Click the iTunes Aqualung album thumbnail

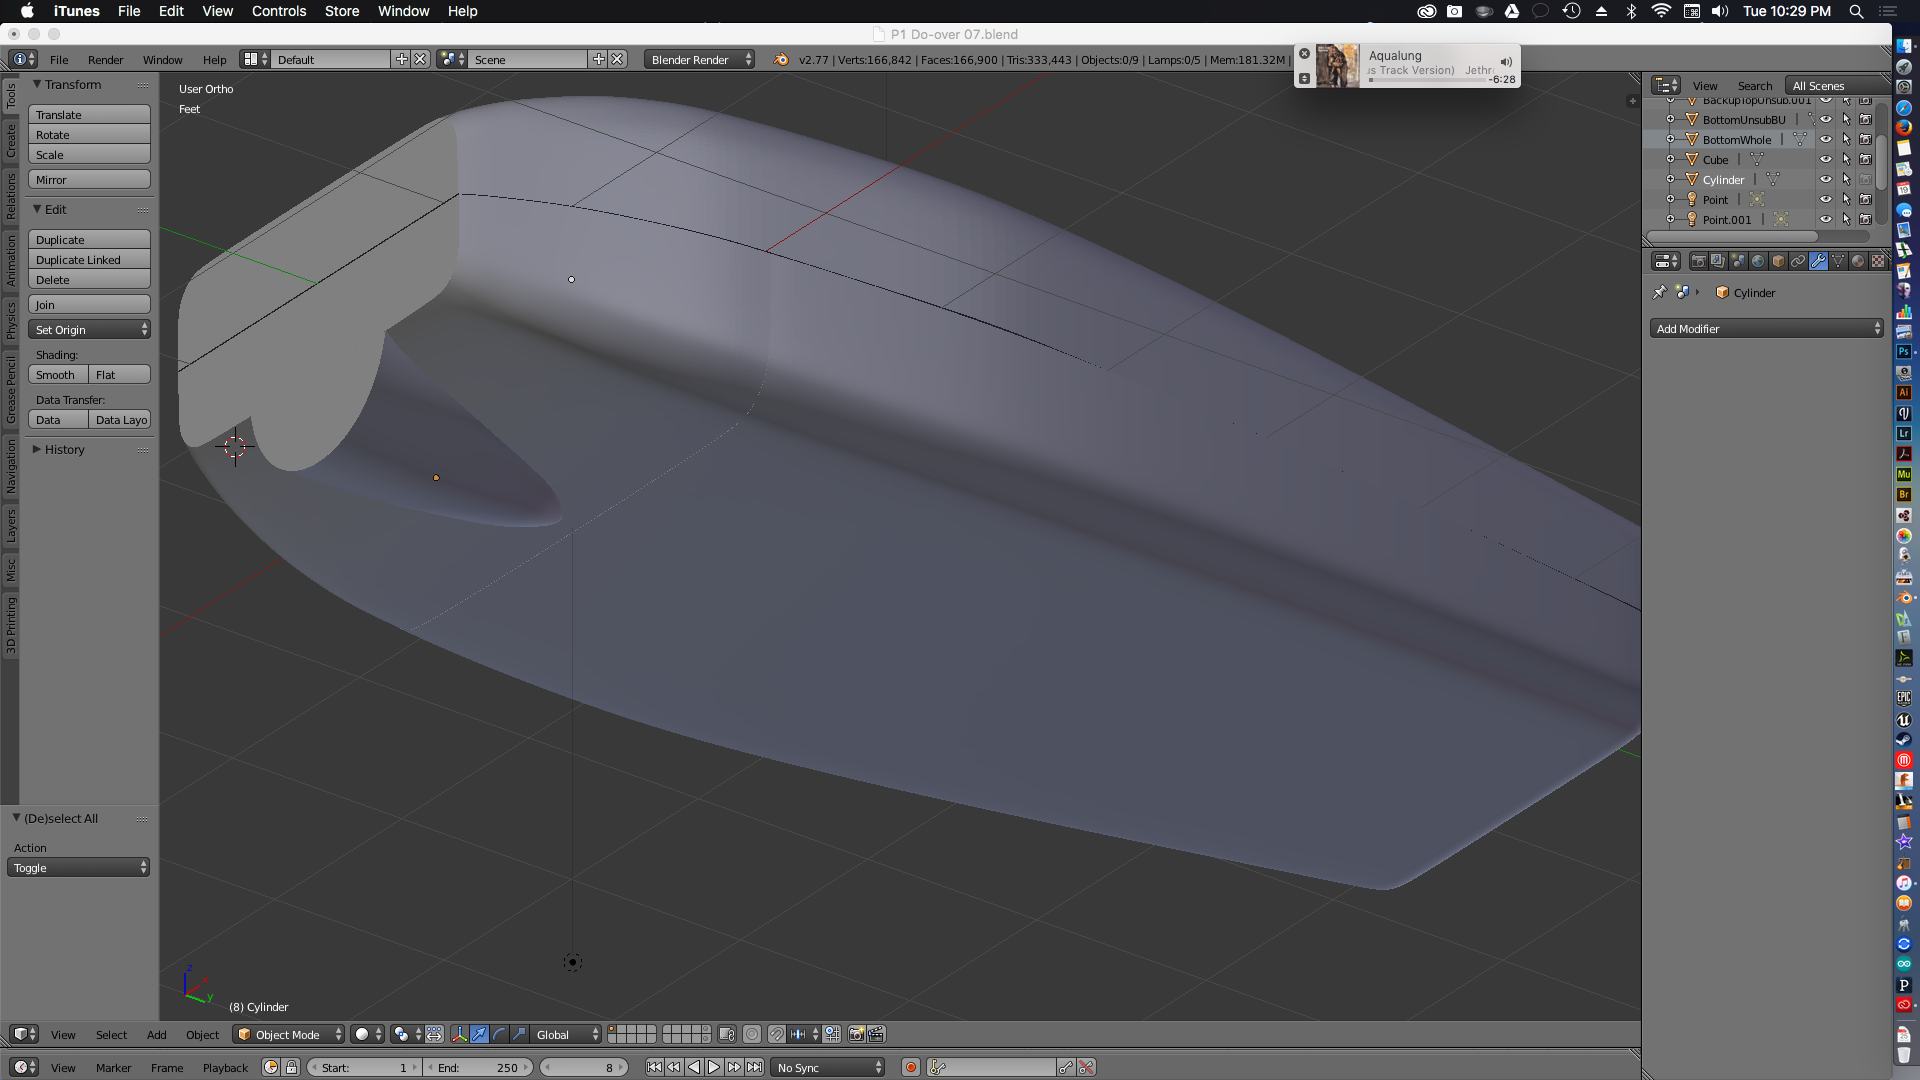click(1337, 66)
